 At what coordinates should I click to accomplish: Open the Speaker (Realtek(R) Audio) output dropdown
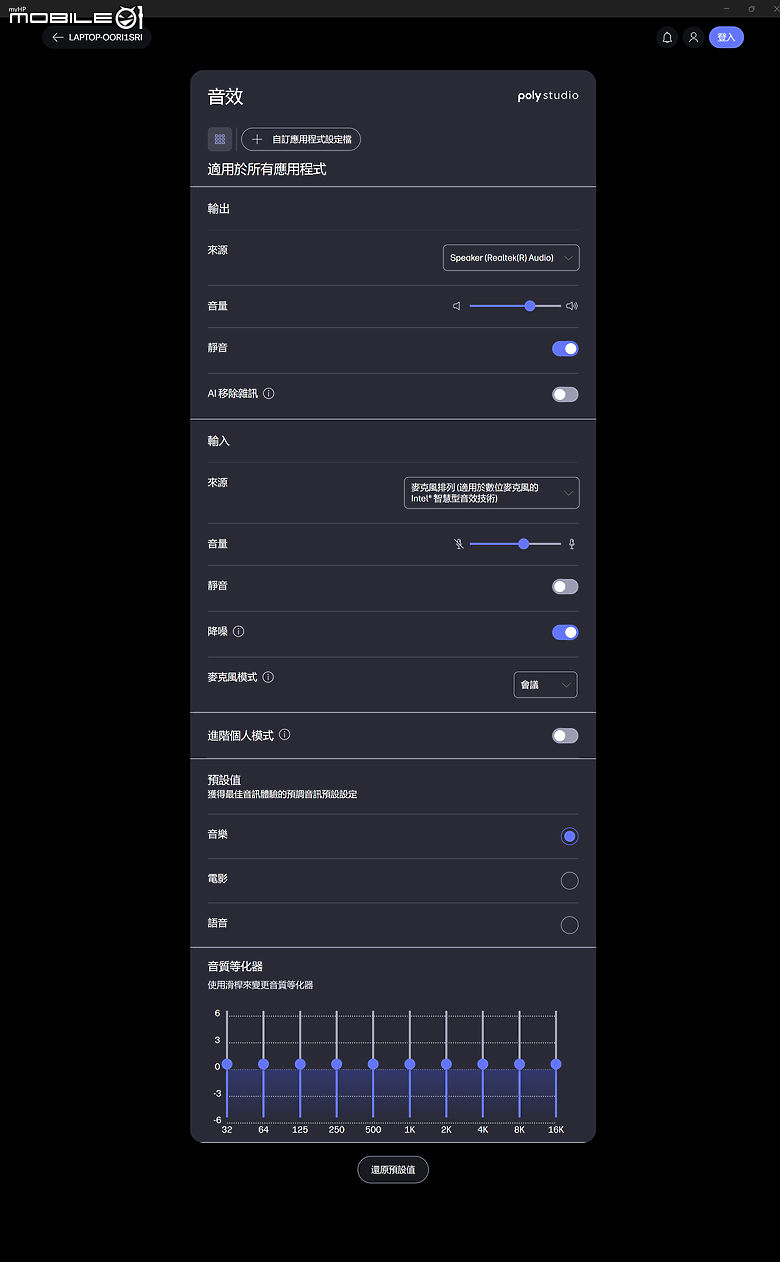click(511, 258)
